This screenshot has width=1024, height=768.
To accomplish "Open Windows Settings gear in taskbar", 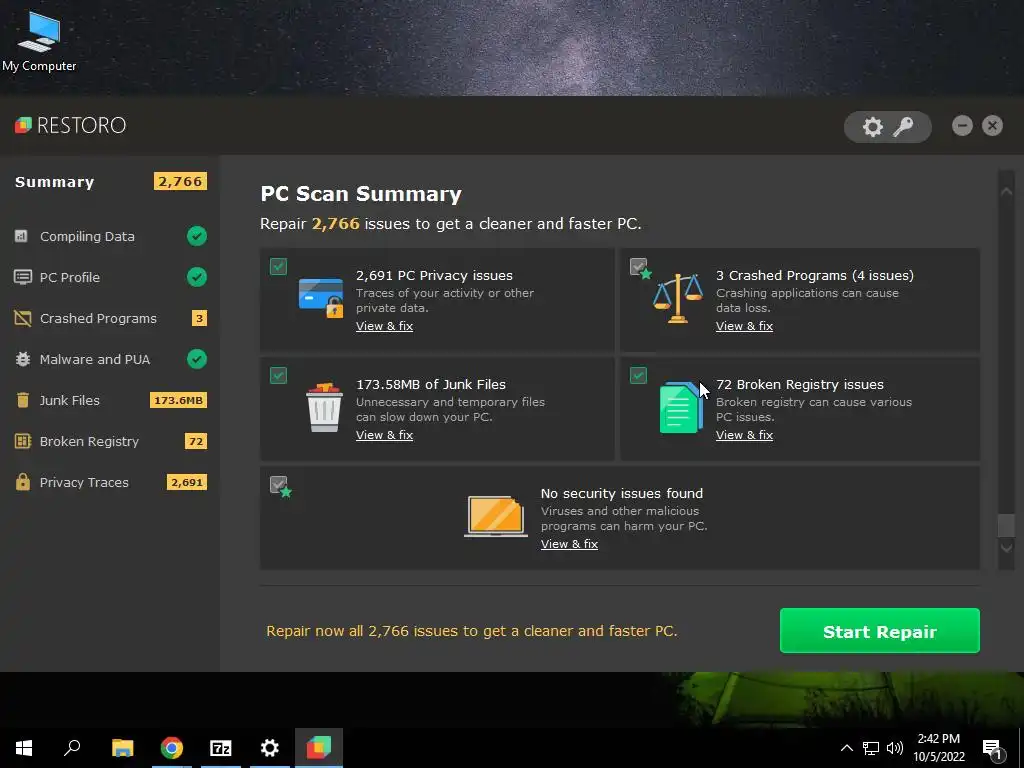I will pos(270,748).
